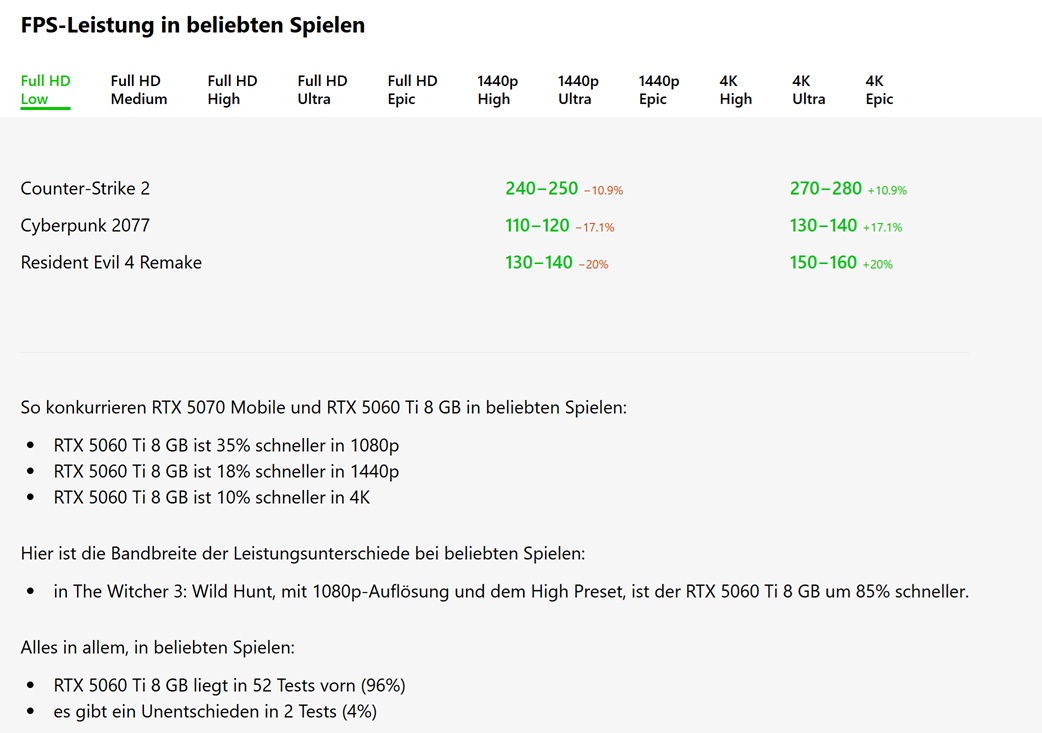Click the 150–160 FPS value for Resident Evil 4
This screenshot has width=1042, height=733.
tap(823, 262)
